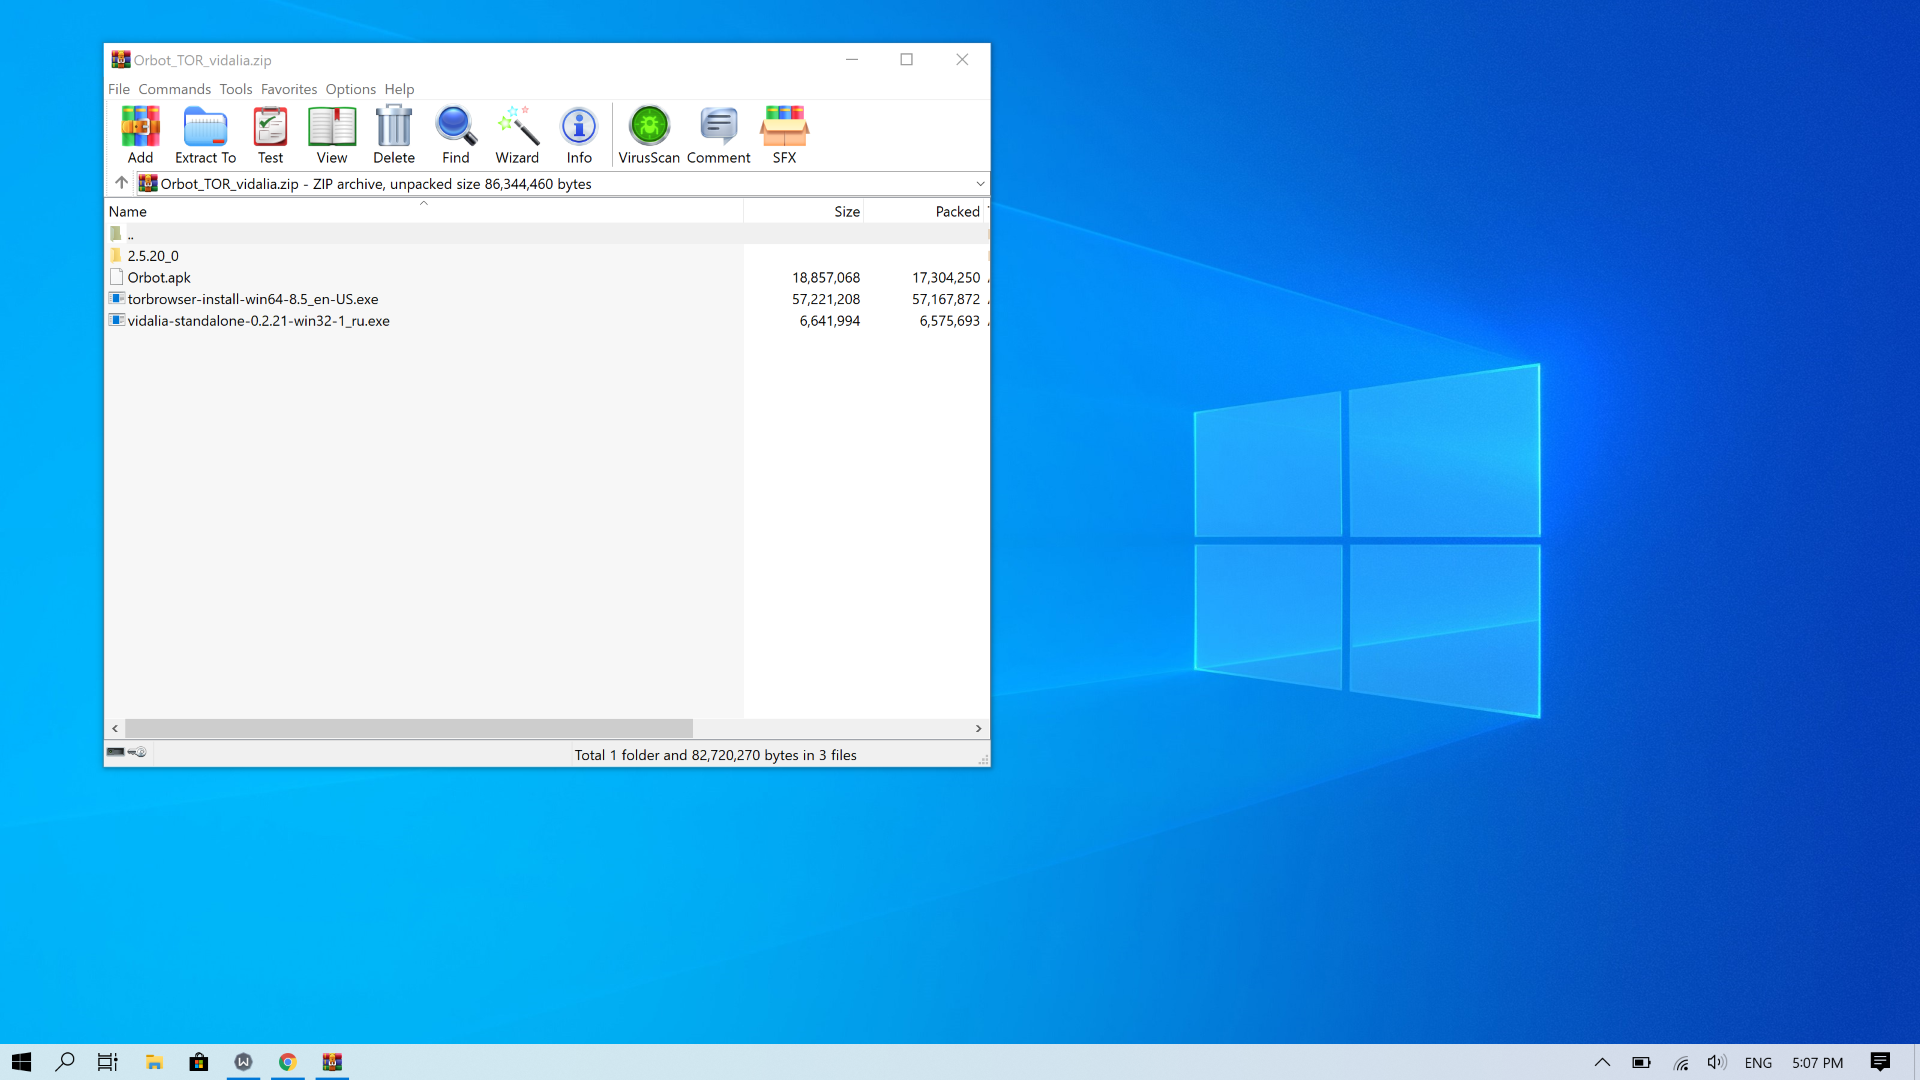Screen dimensions: 1920x1080
Task: Click the status bar total text
Action: (715, 755)
